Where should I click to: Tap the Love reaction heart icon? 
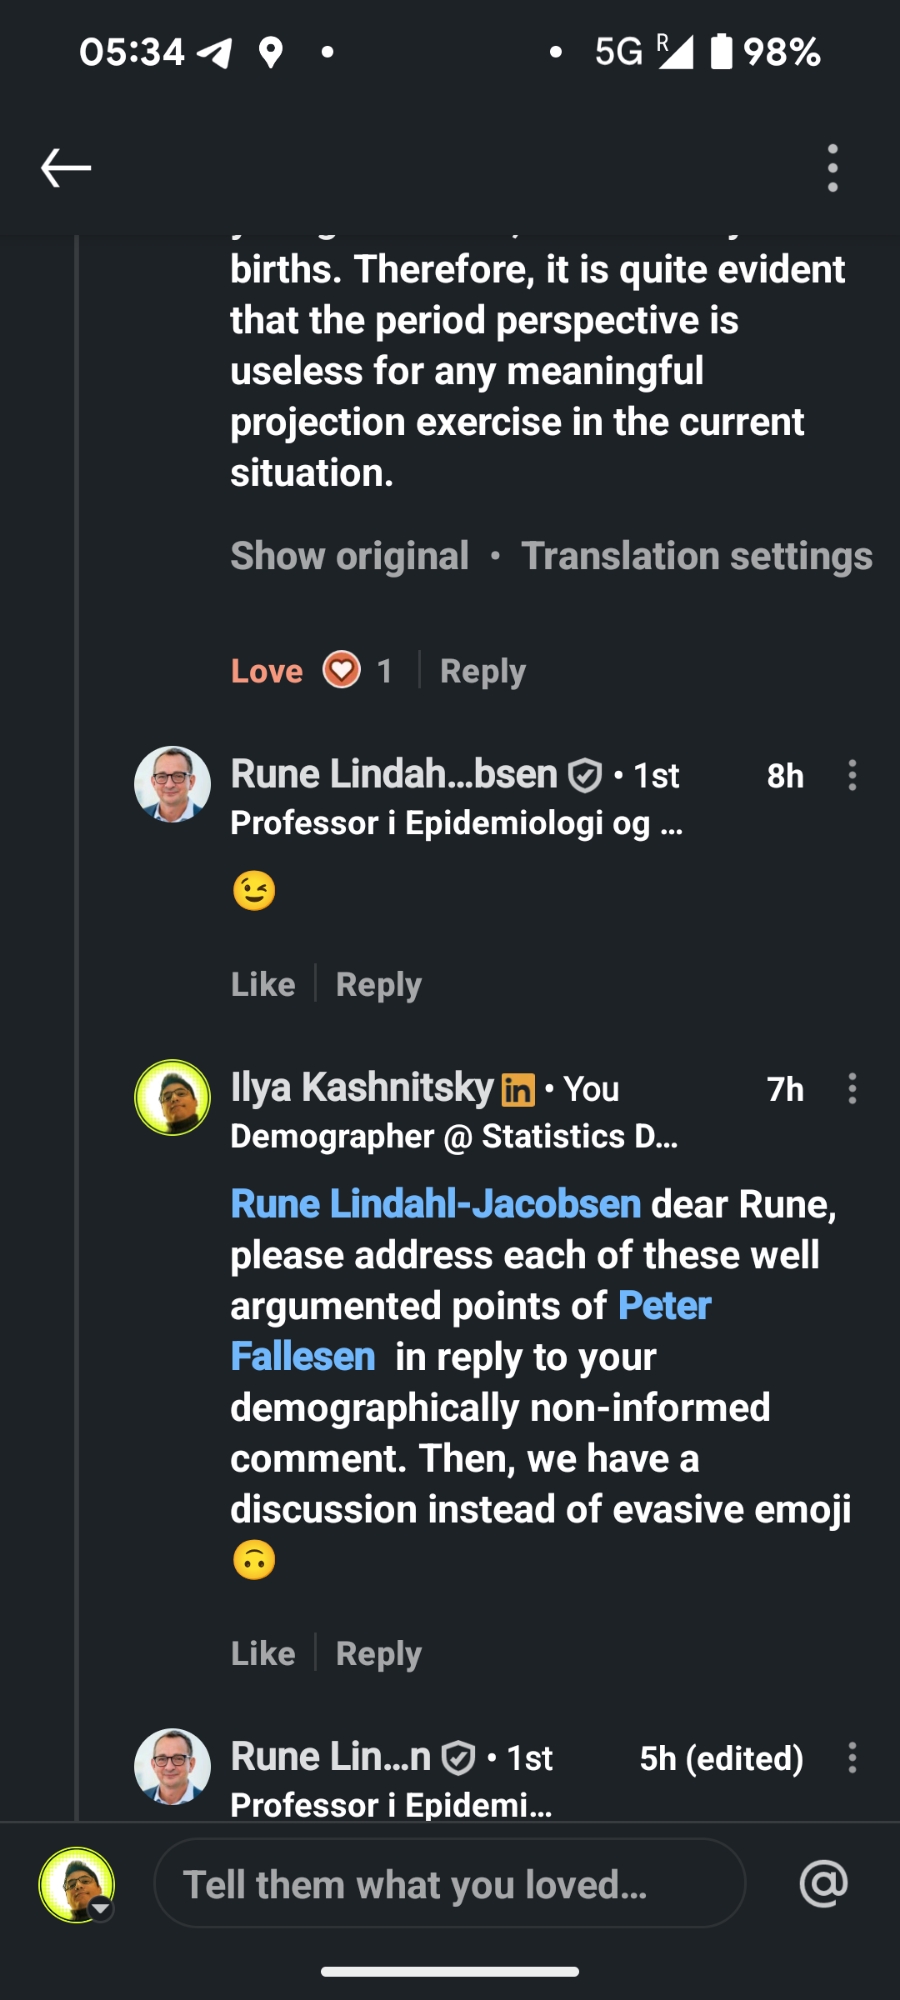tap(342, 670)
